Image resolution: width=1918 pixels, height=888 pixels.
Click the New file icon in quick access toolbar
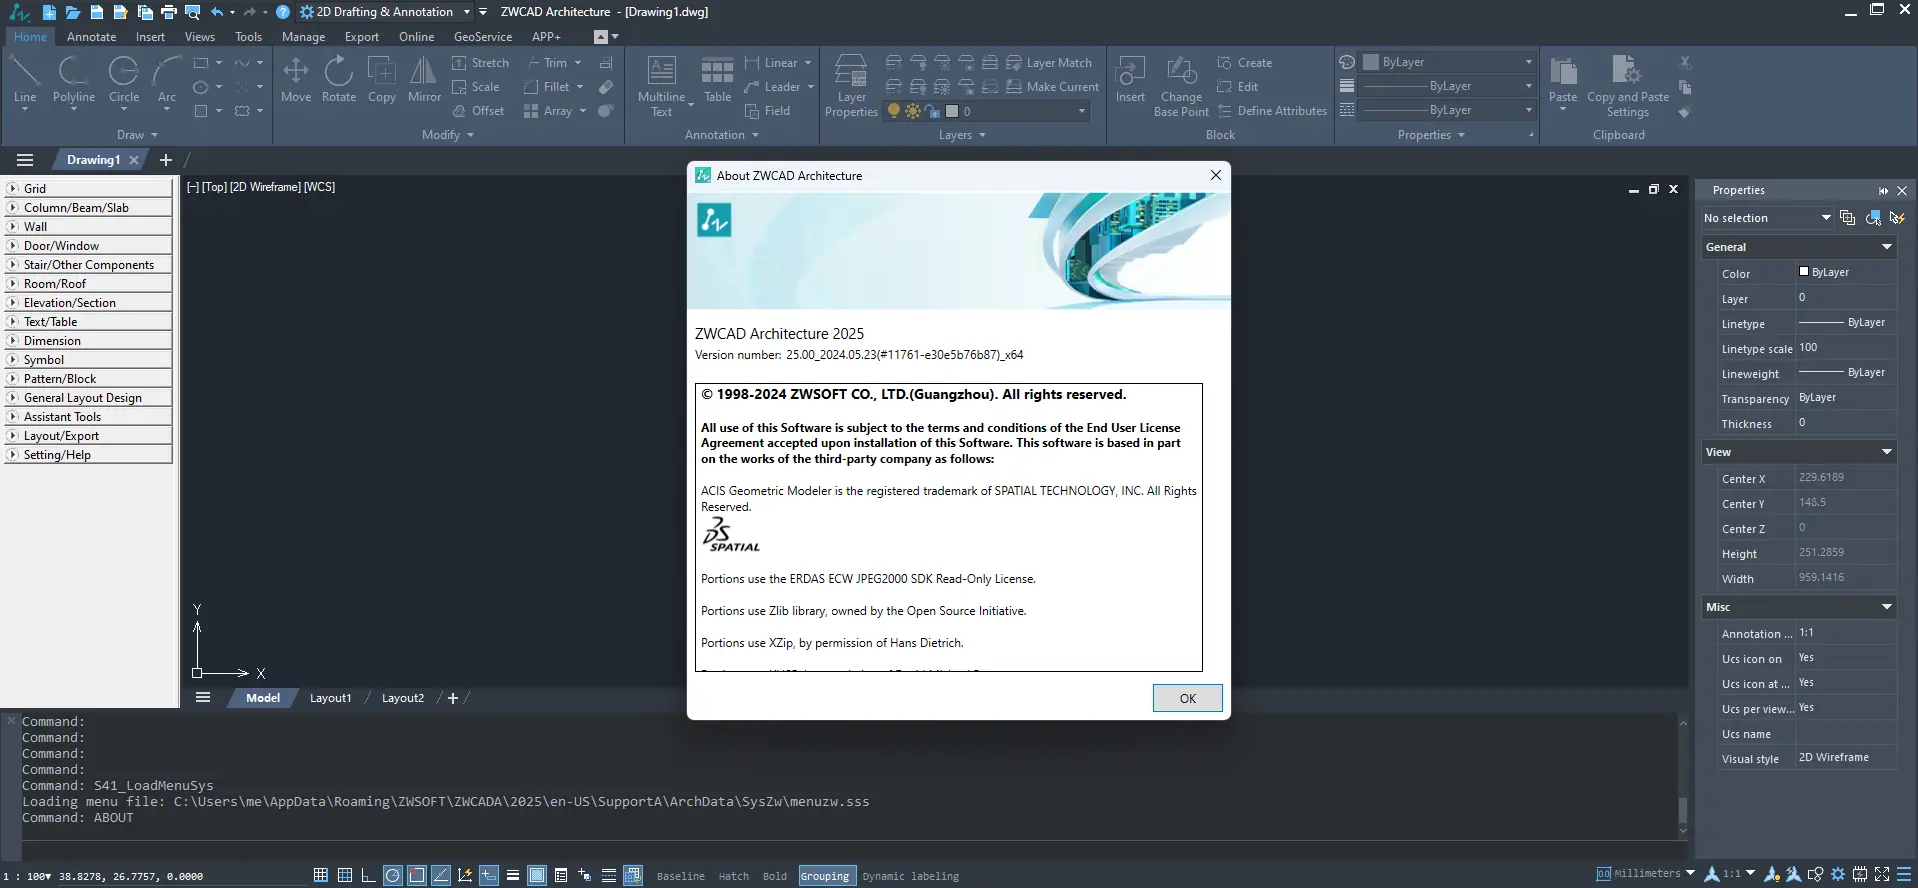coord(49,12)
